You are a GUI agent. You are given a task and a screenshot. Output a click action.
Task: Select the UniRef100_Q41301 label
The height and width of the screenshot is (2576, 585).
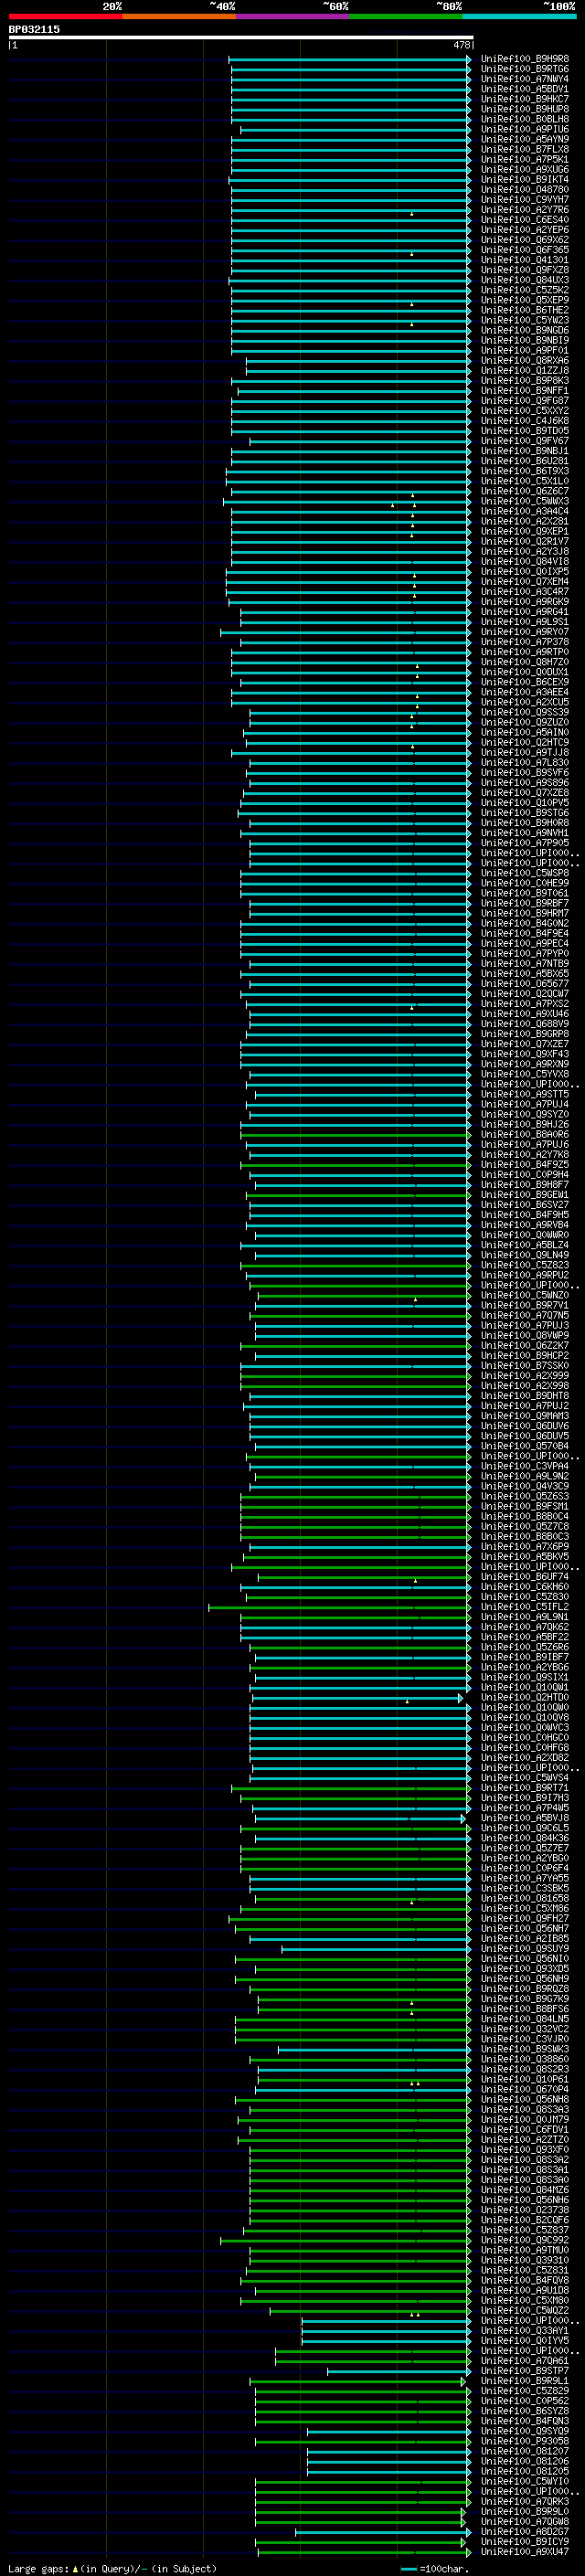(x=525, y=260)
